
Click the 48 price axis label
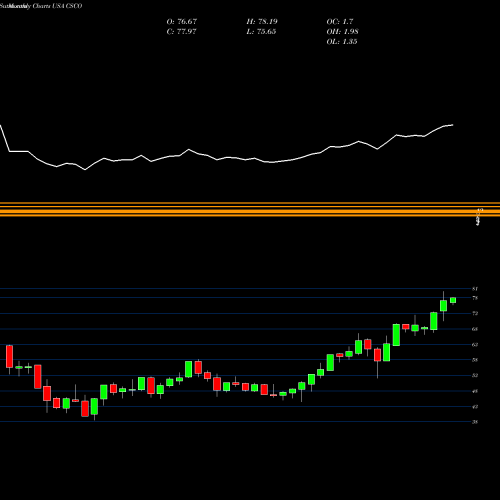[475, 391]
